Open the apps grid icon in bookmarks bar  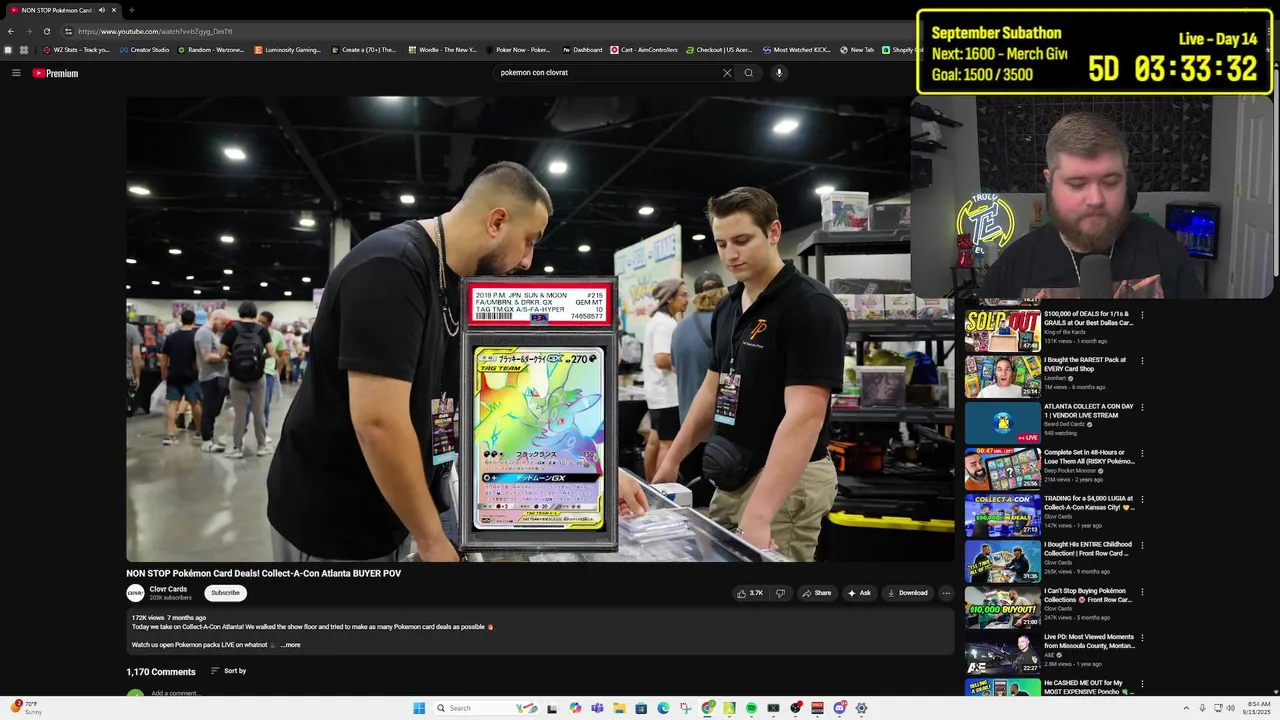click(x=24, y=50)
